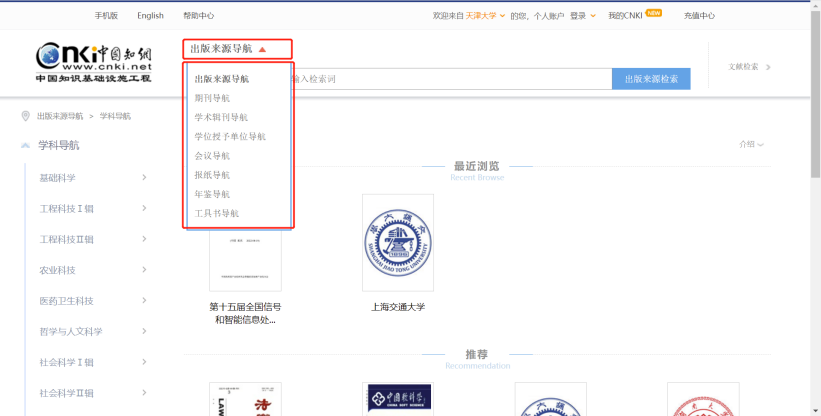Expand the 介绍 dropdown
Screen dimensions: 821x416
point(751,144)
